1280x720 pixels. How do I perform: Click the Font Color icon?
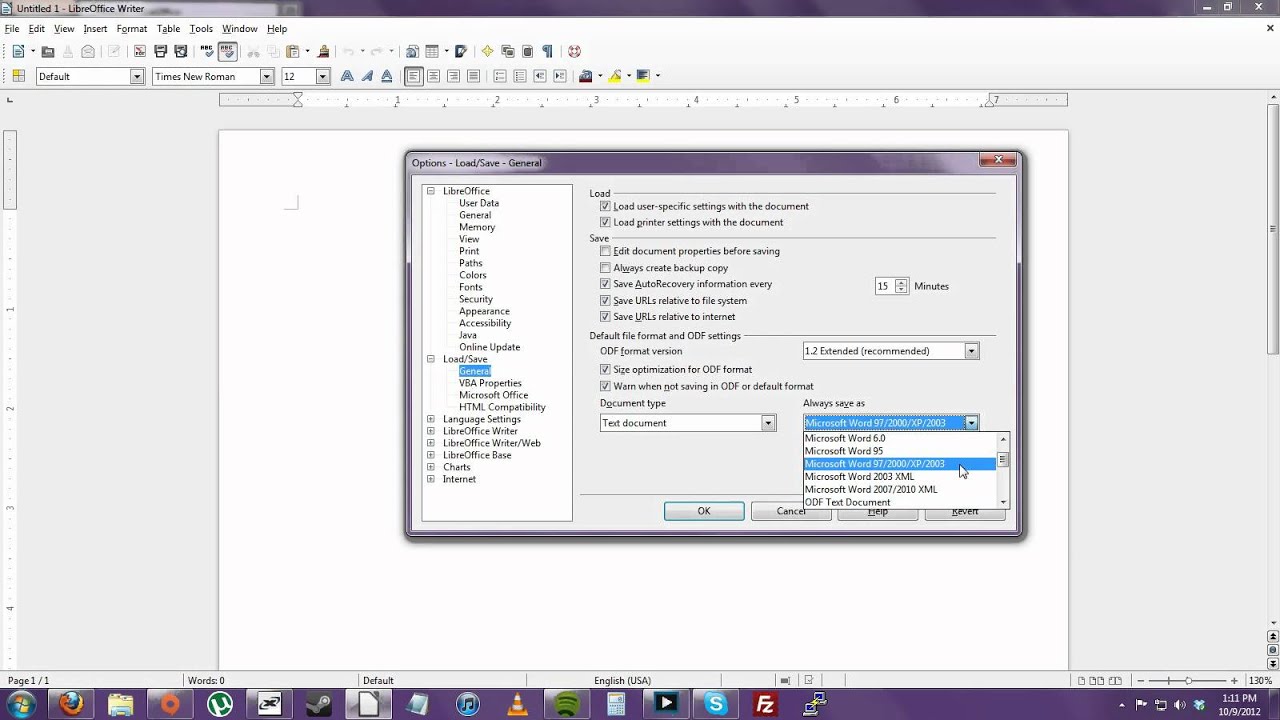[586, 76]
